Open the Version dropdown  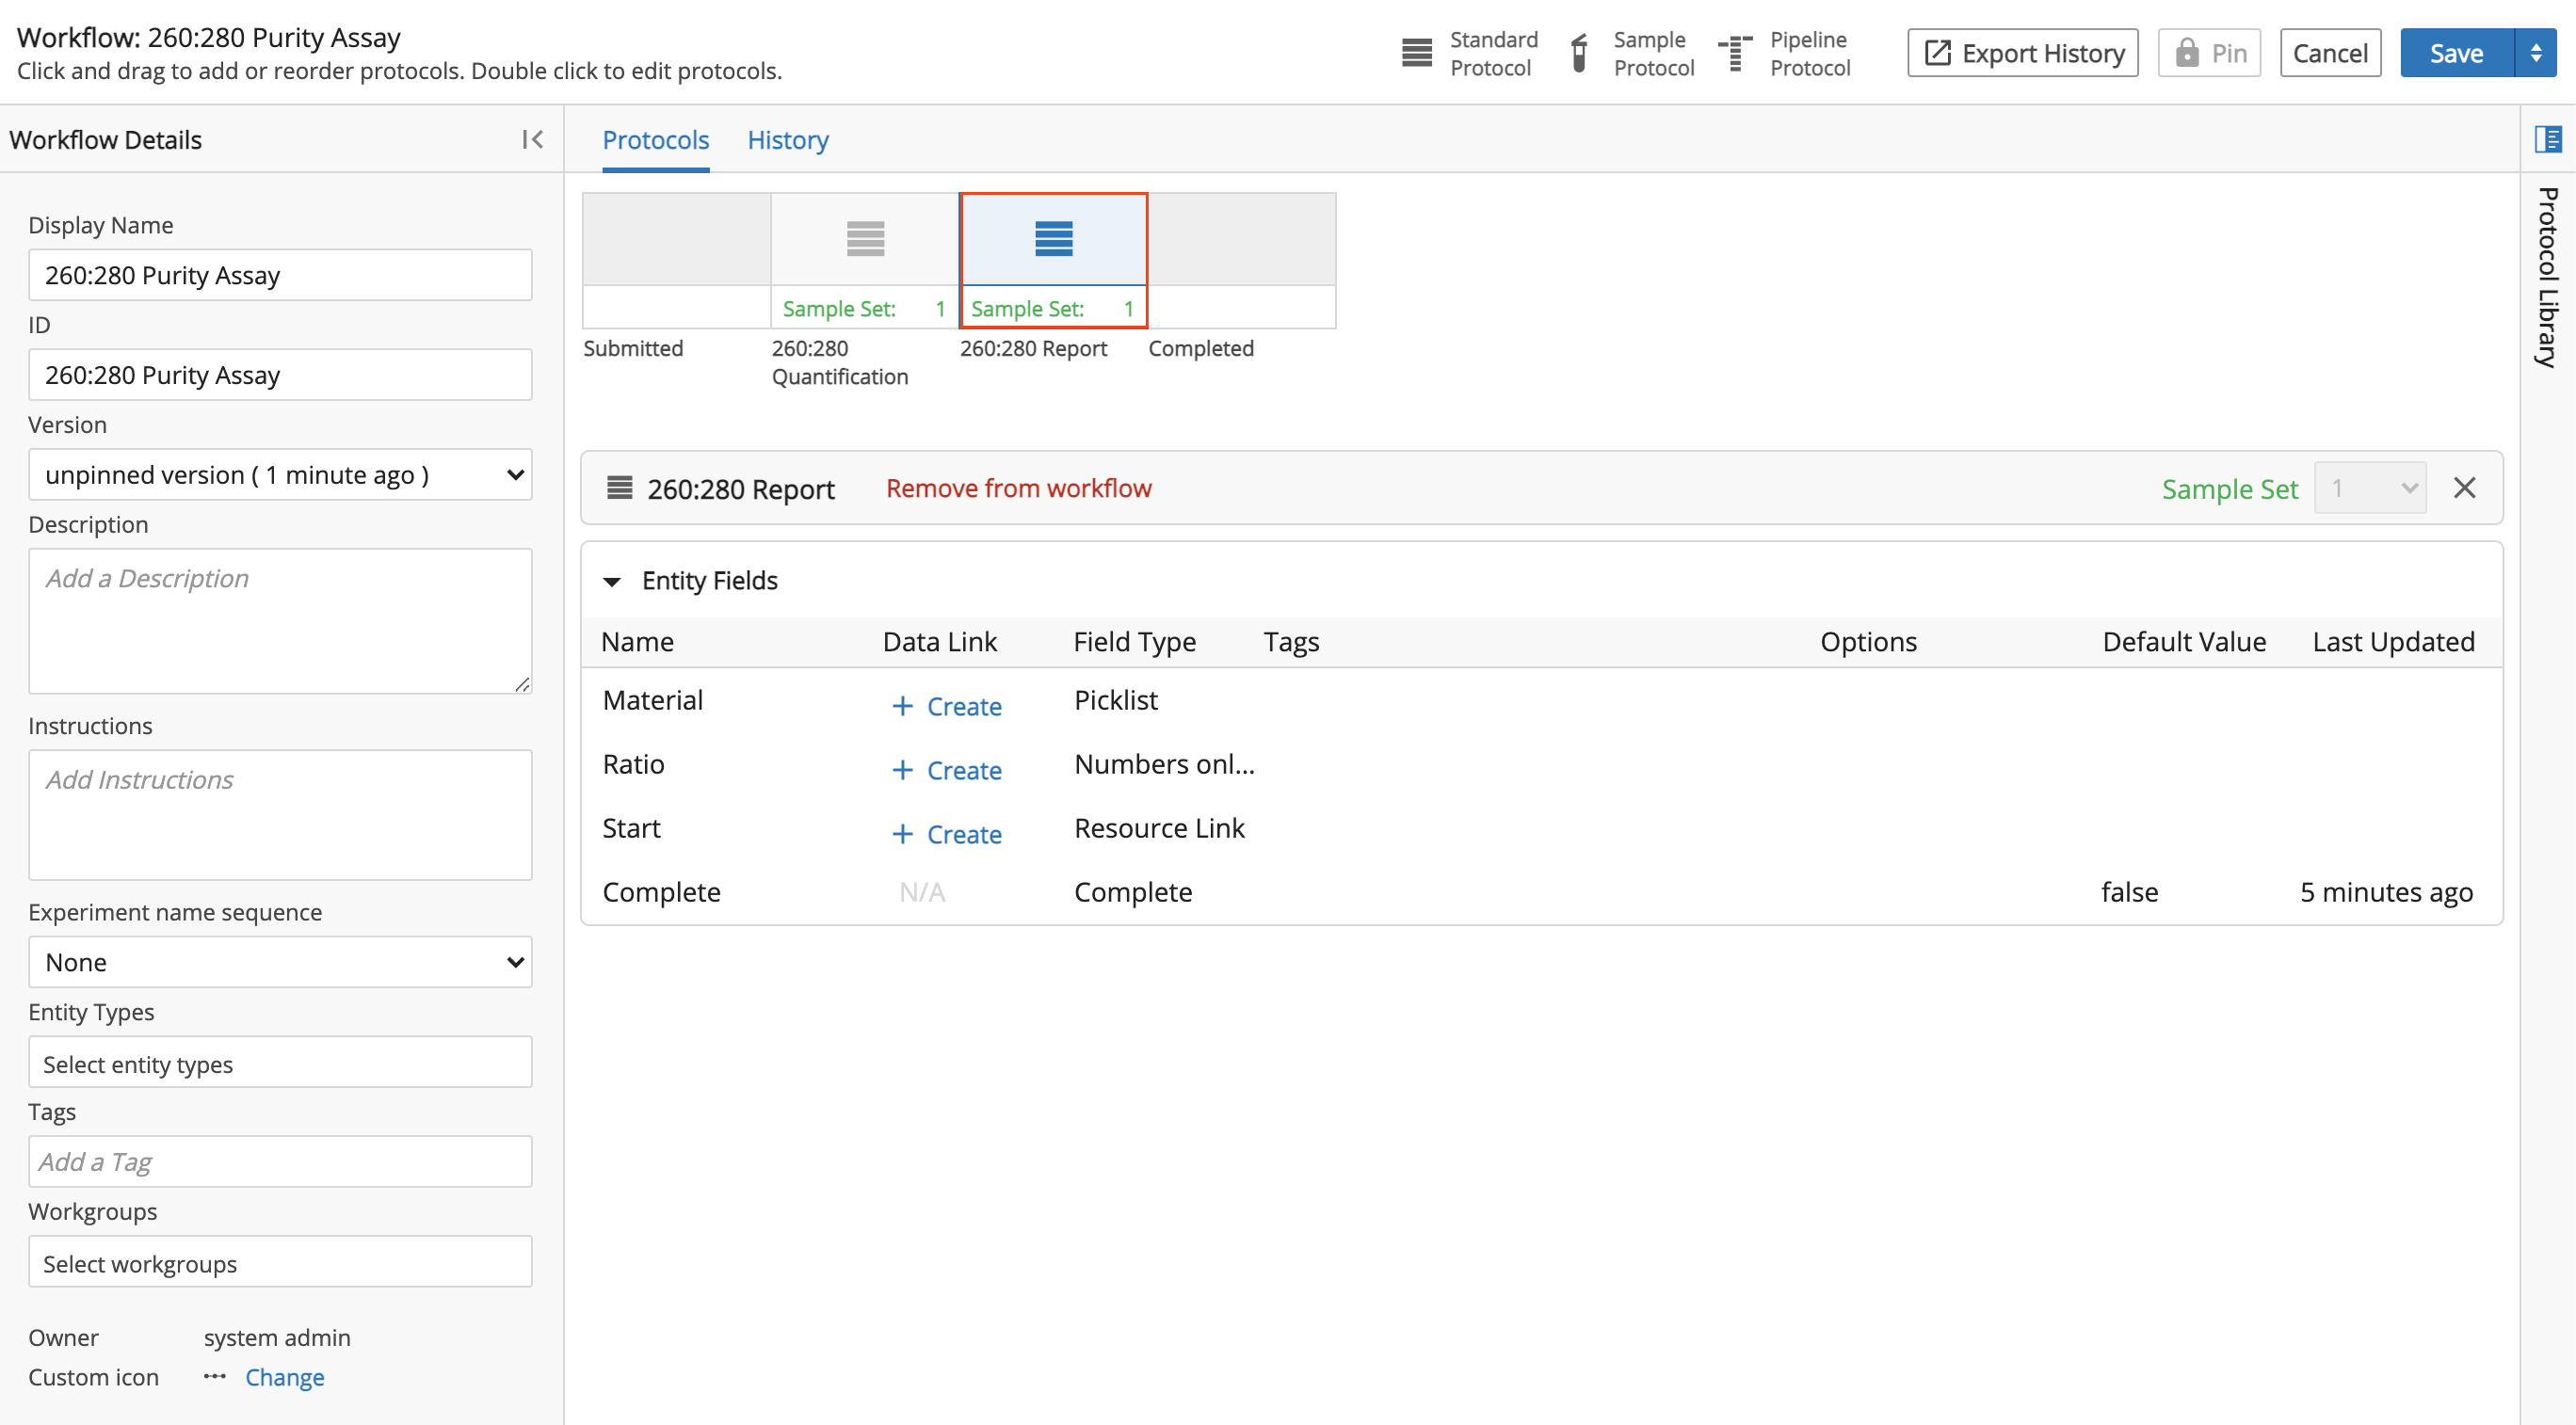(280, 475)
